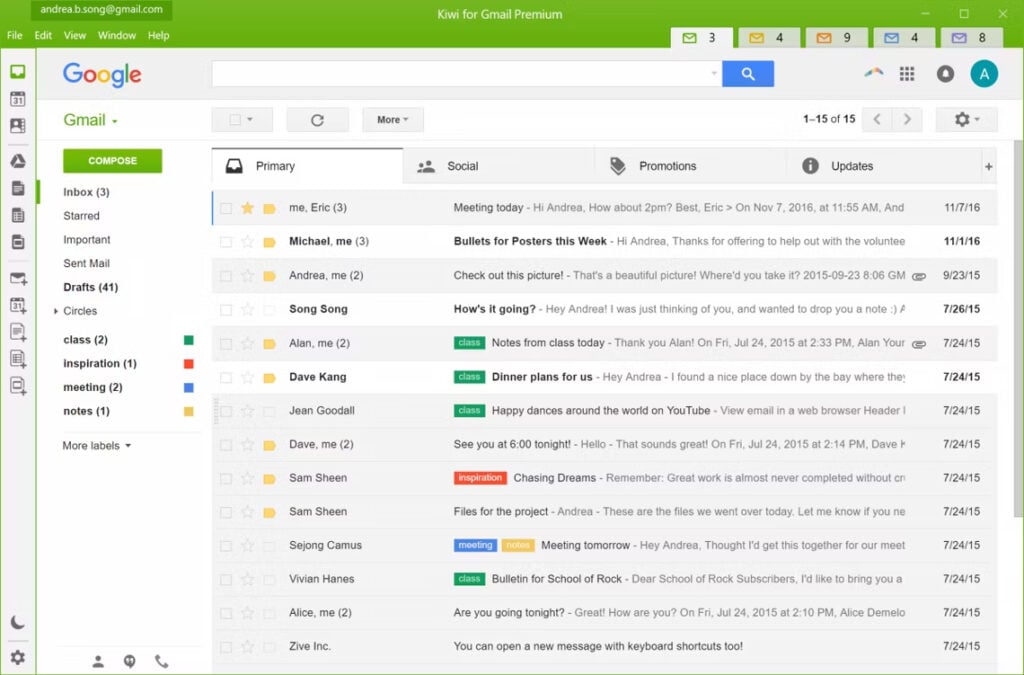Open the More actions dropdown
Image resolution: width=1024 pixels, height=675 pixels.
click(392, 119)
